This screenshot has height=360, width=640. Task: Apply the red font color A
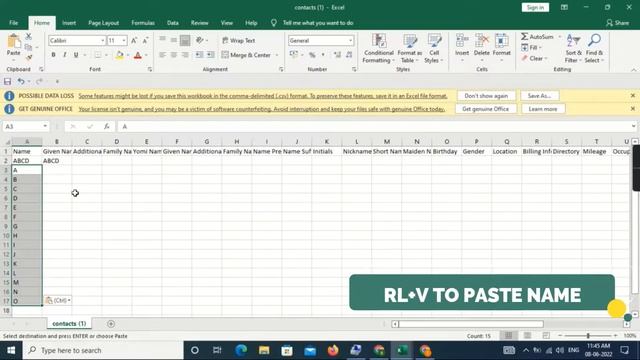[138, 55]
